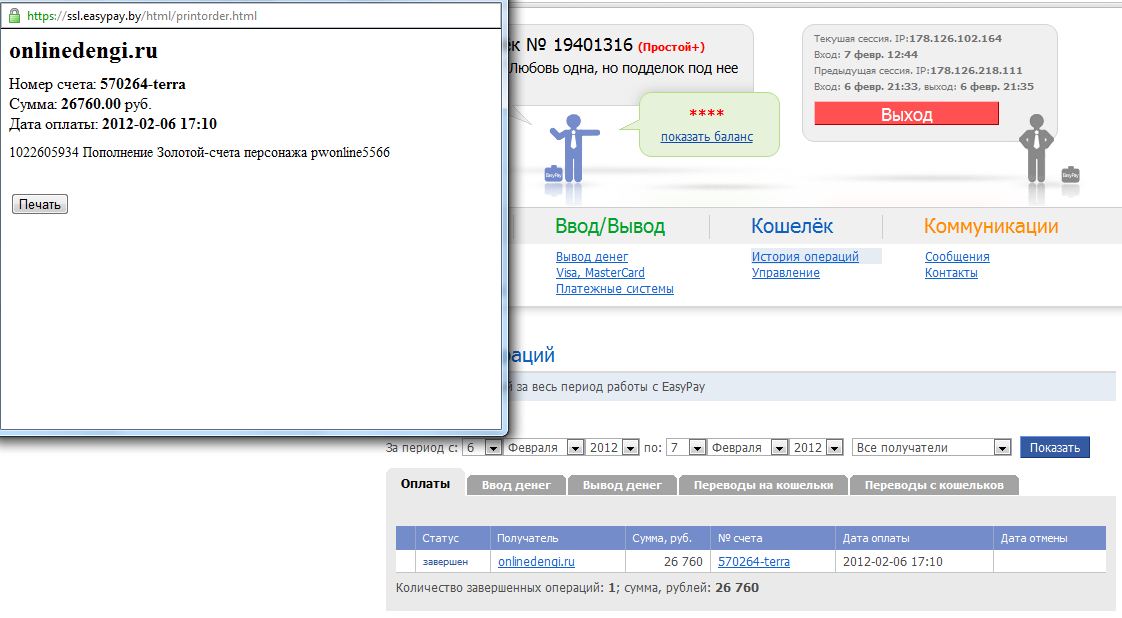Click the 26760.00 sum in popup
Screen dimensions: 1122x618
[x=91, y=104]
